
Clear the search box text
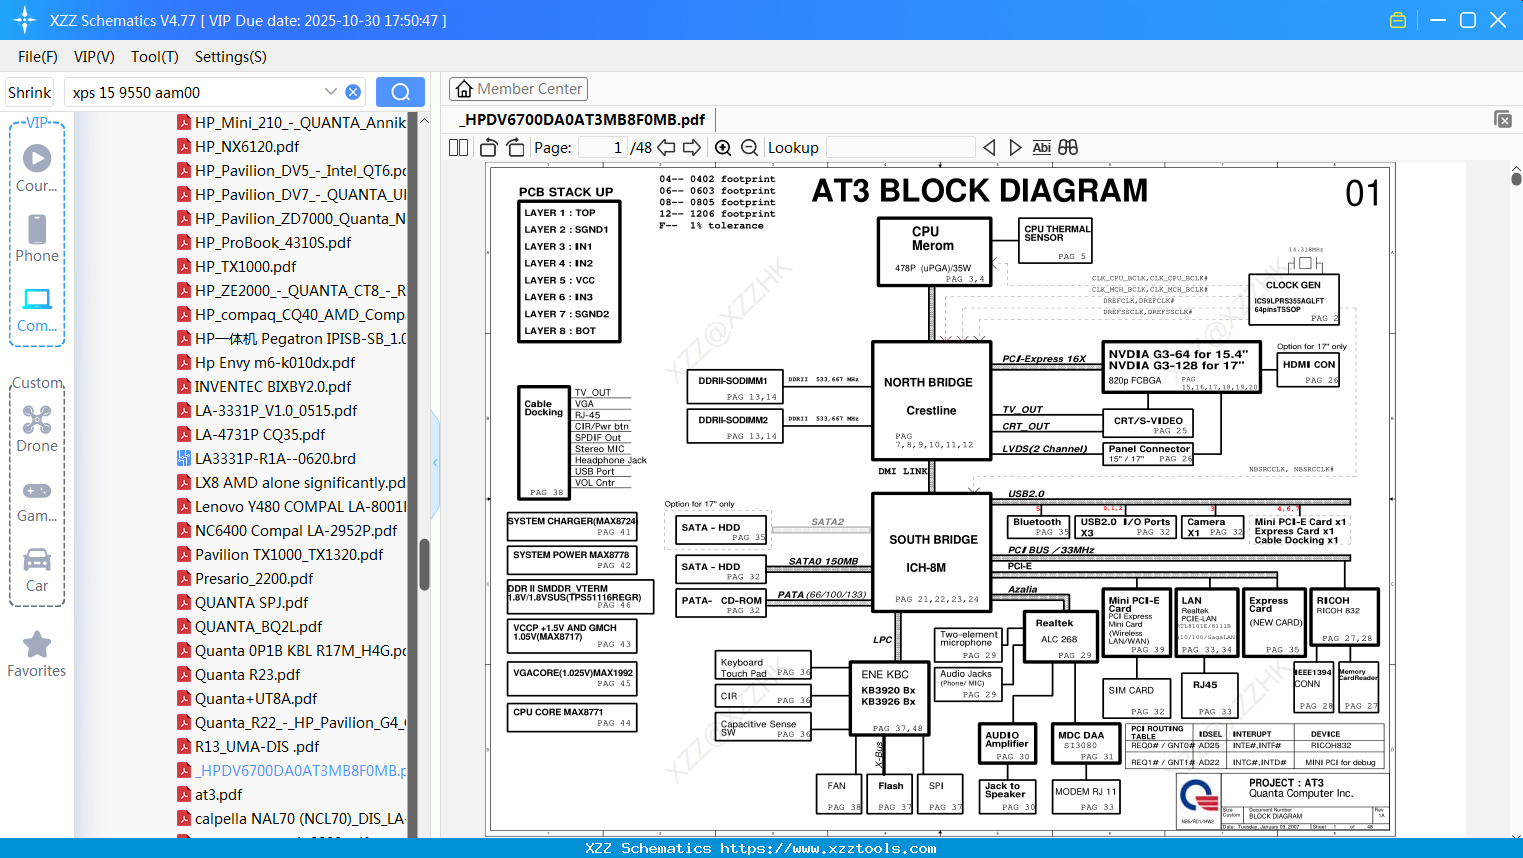[353, 92]
